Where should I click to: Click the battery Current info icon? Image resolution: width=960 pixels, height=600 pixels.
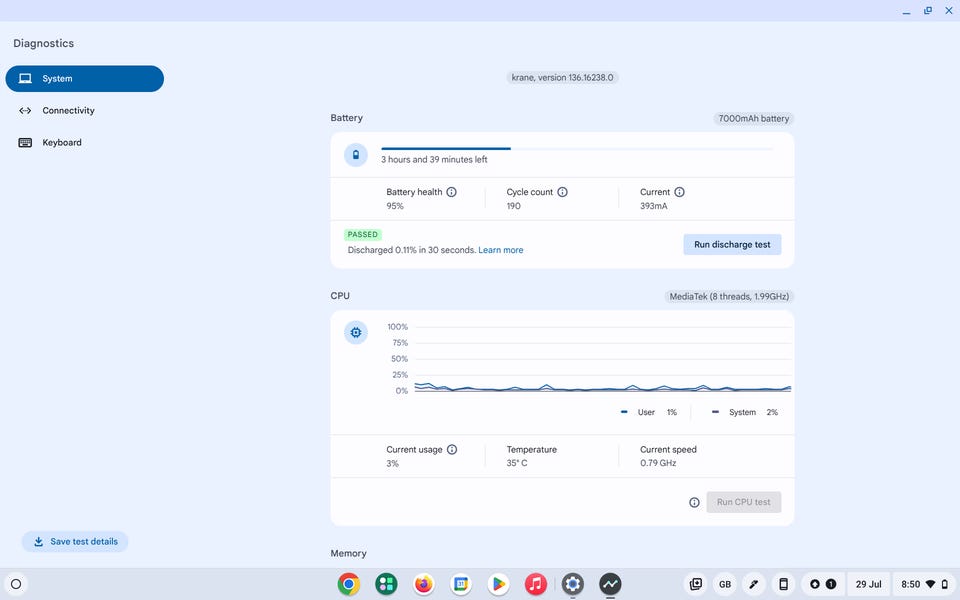[x=679, y=192]
